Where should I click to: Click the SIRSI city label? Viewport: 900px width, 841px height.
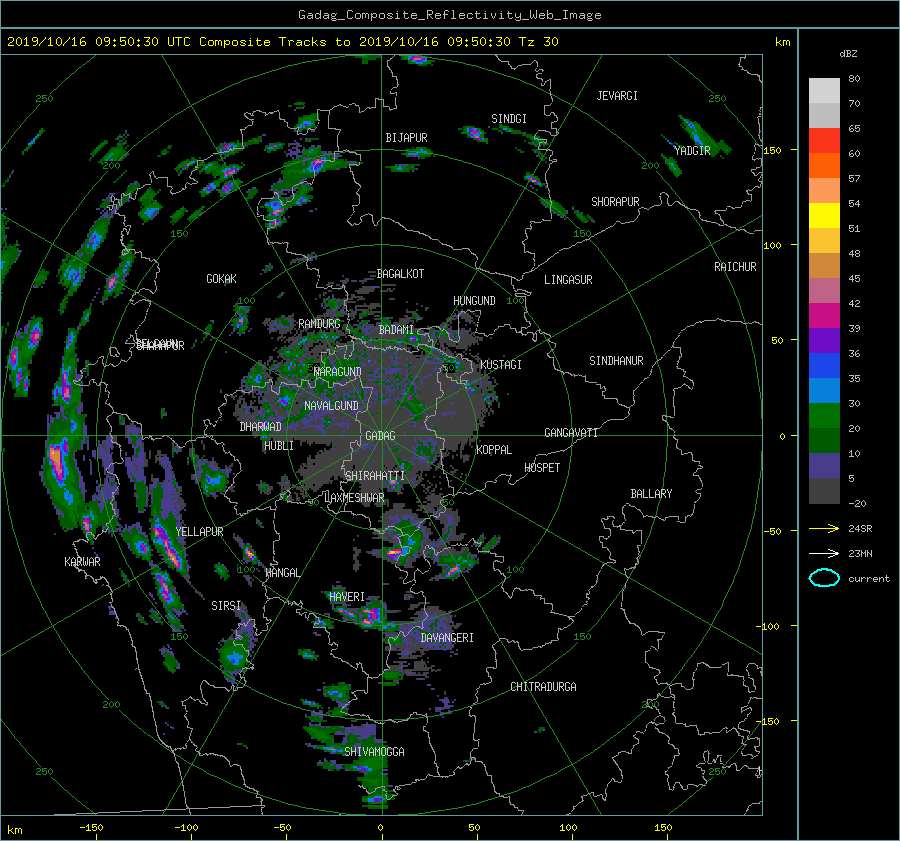click(226, 606)
